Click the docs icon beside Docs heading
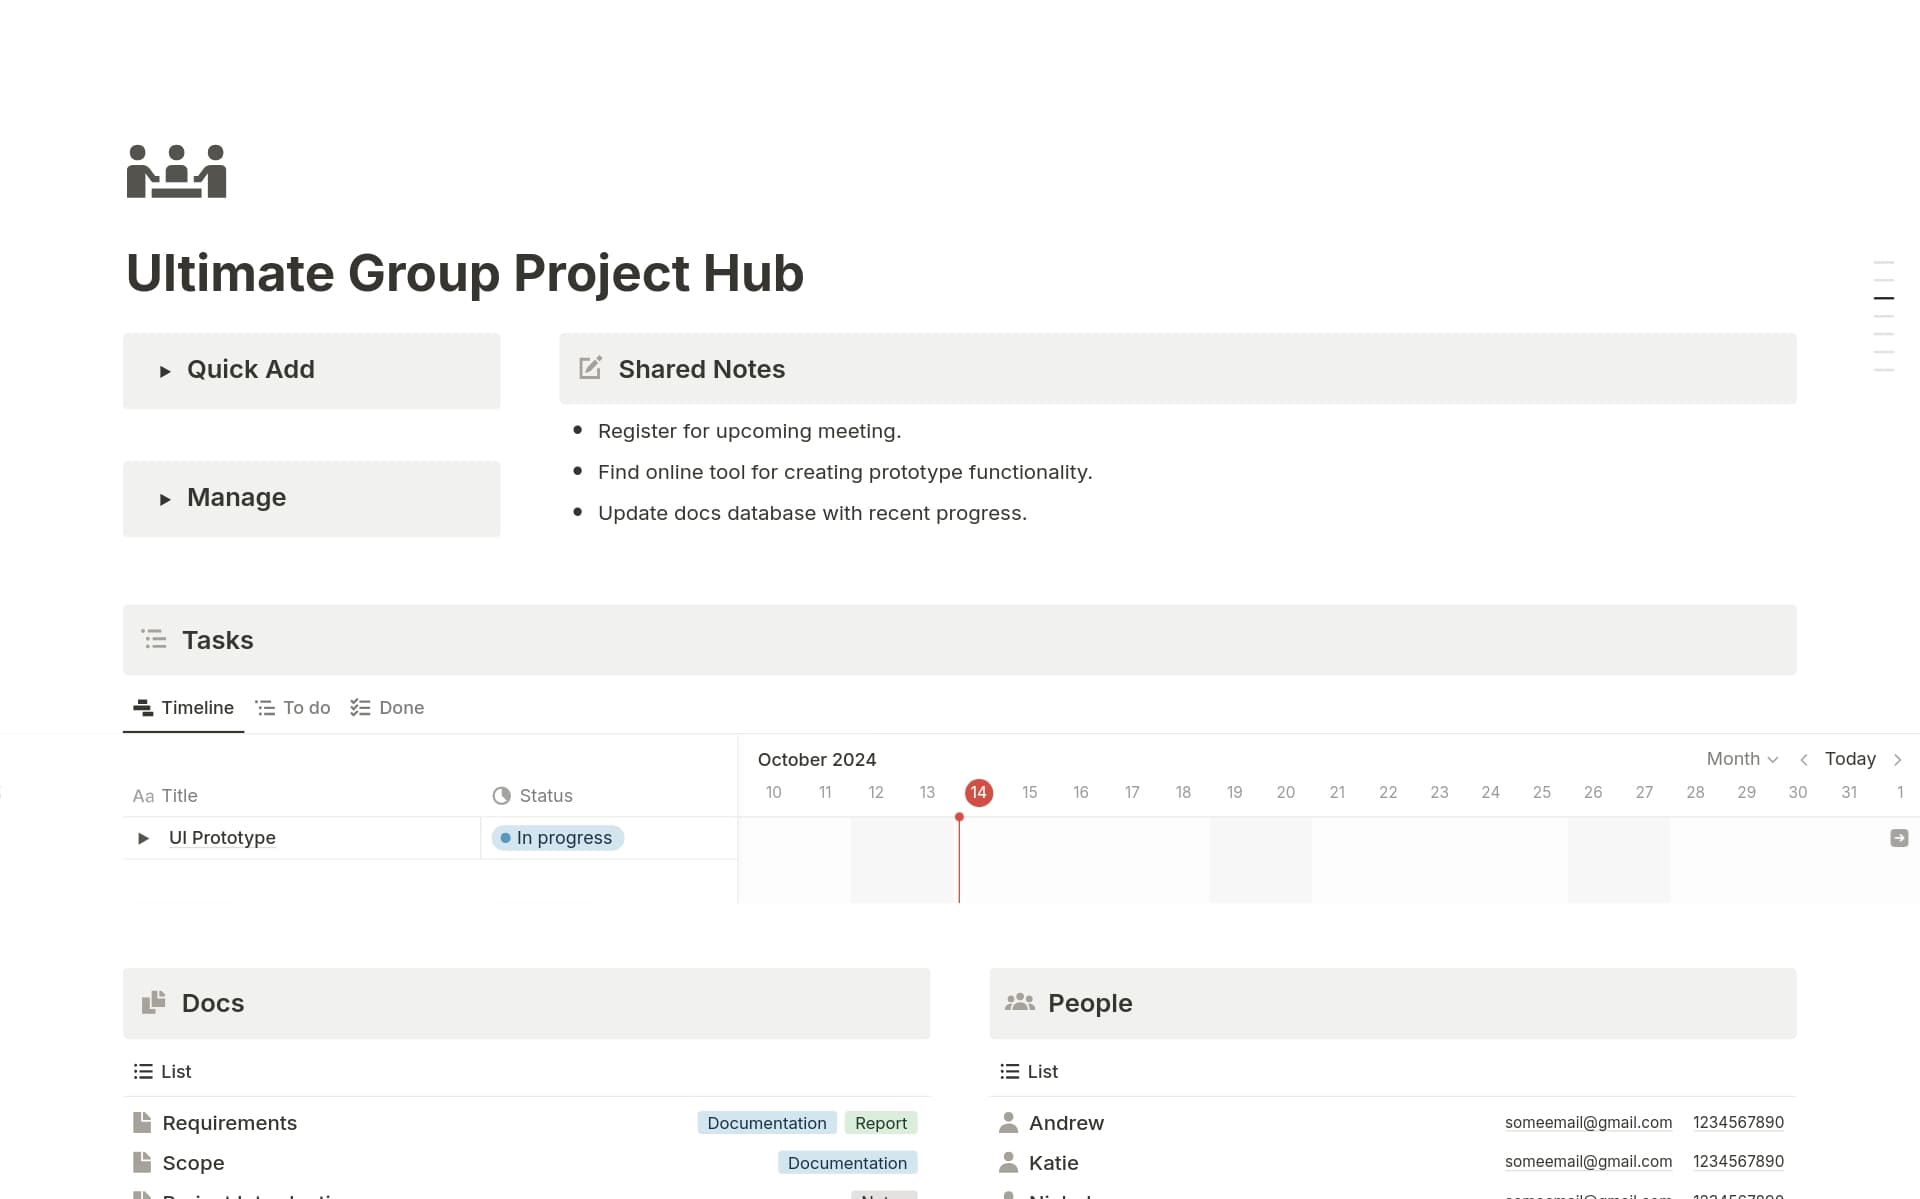1920x1199 pixels. click(153, 1003)
